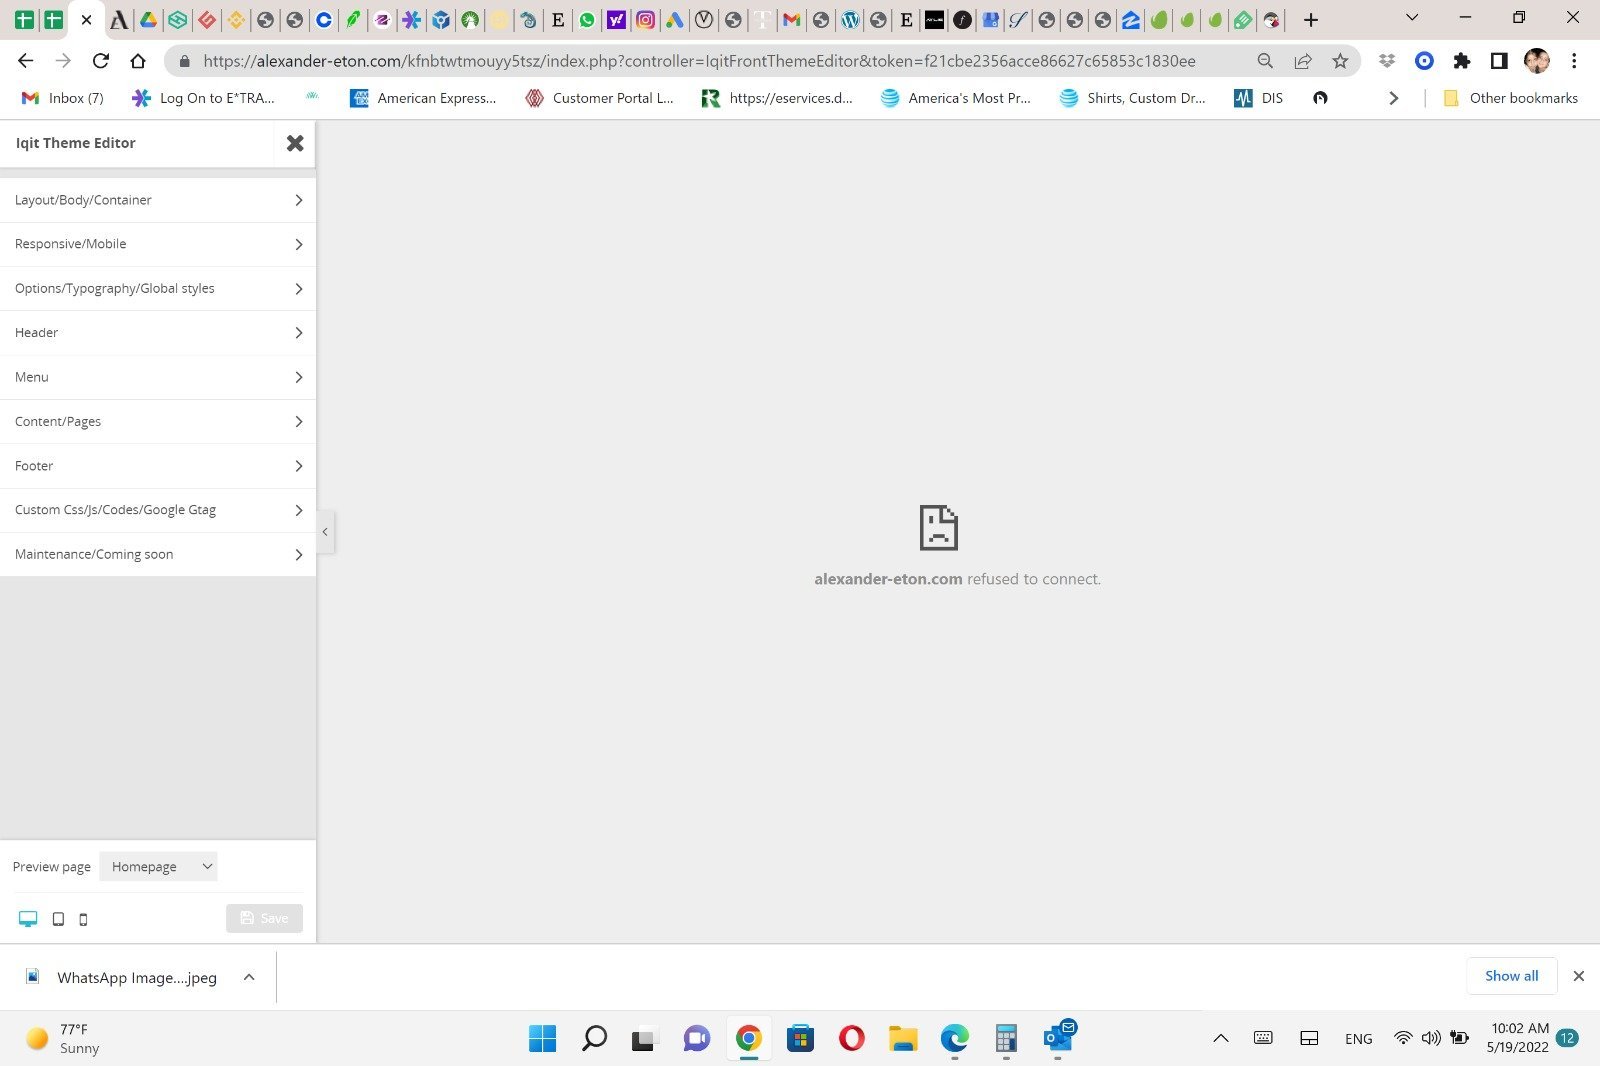Go back to the previous page
This screenshot has width=1600, height=1066.
[26, 61]
